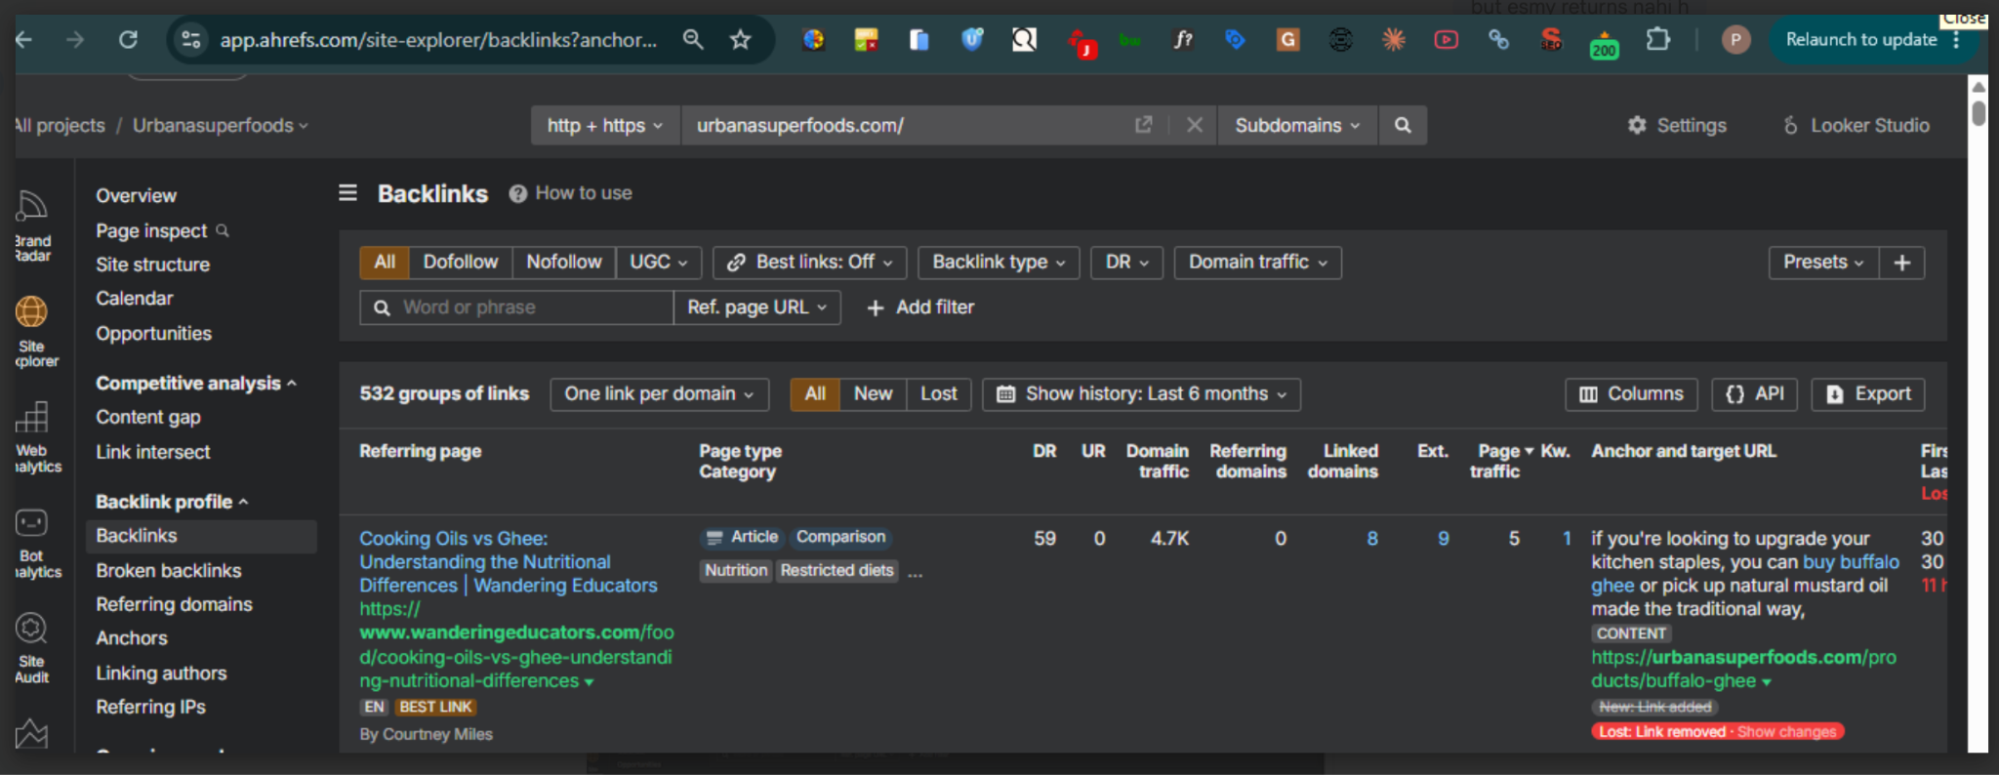Open Anchors in the sidebar
Screen dimensions: 1999x776
[x=132, y=638]
